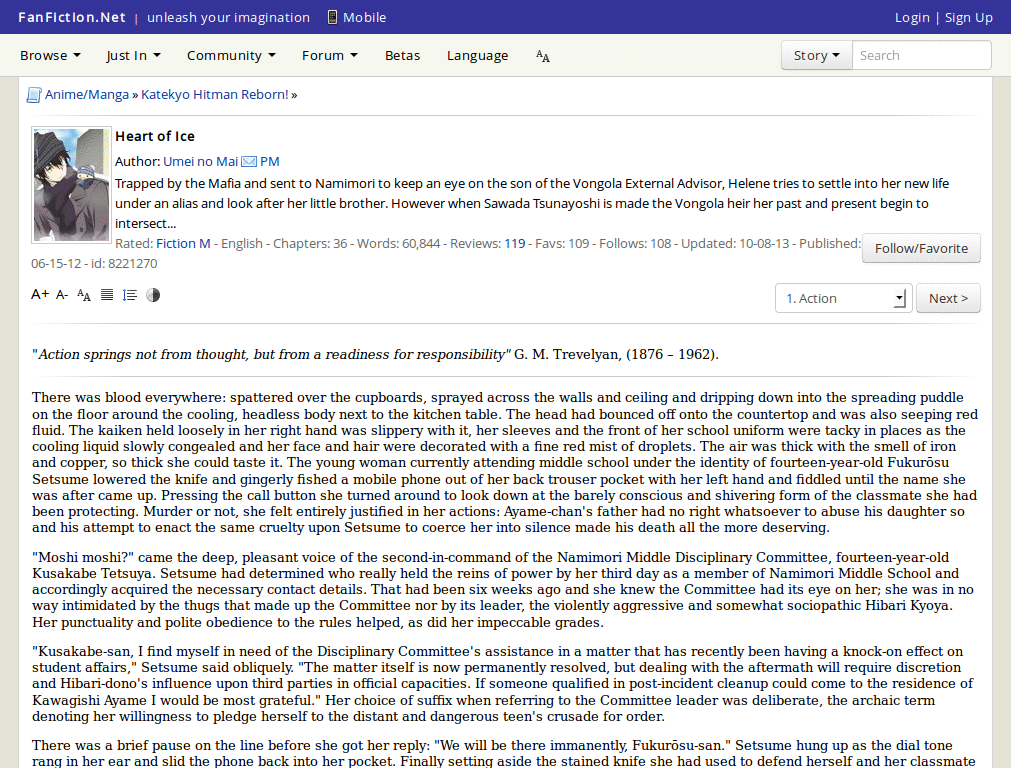Change line spacing with the spacing icon

129,294
